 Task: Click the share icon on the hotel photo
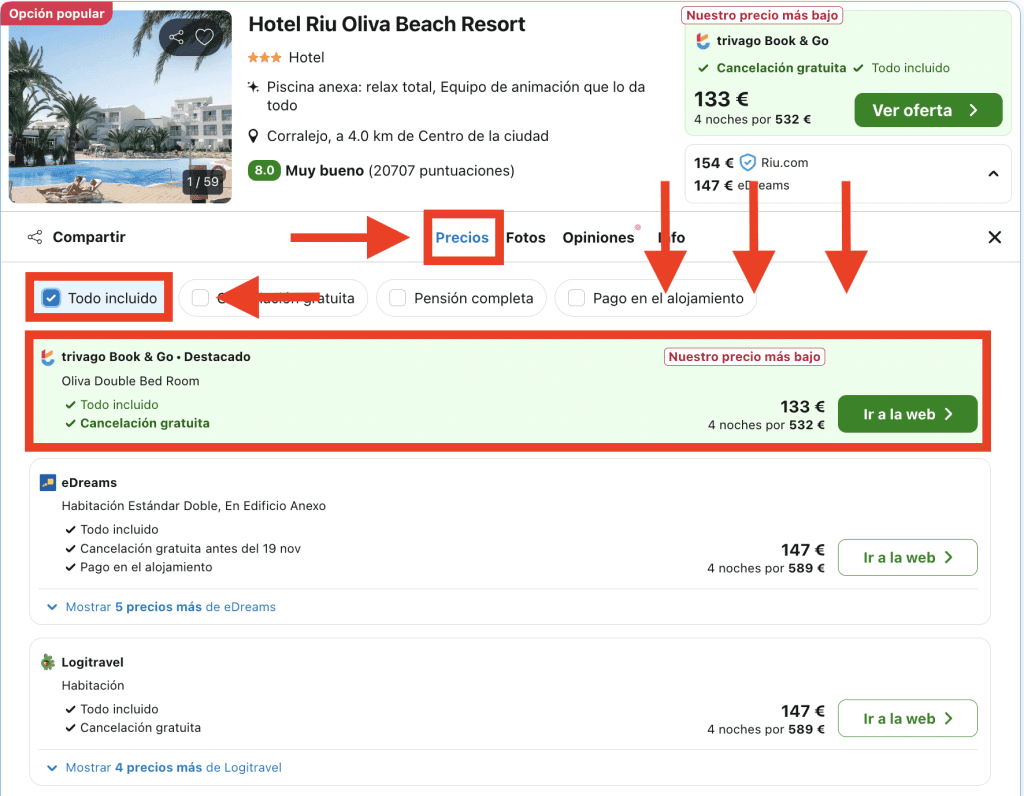[x=176, y=38]
